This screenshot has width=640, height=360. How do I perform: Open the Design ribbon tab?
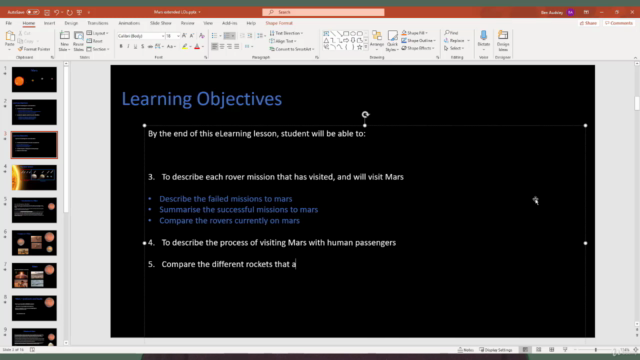(x=71, y=23)
